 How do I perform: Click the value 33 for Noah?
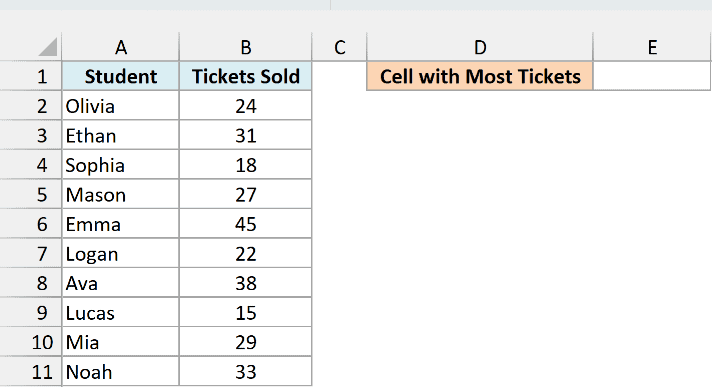point(246,372)
